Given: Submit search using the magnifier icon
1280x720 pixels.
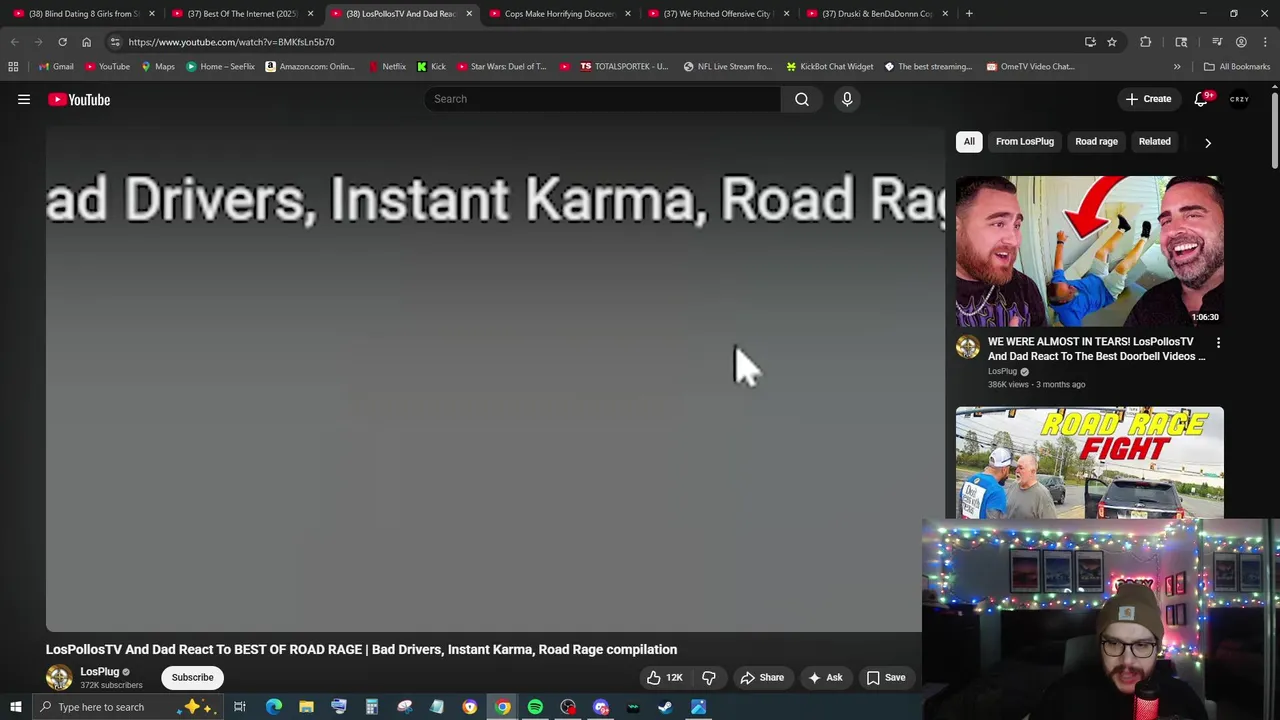Looking at the screenshot, I should 802,99.
